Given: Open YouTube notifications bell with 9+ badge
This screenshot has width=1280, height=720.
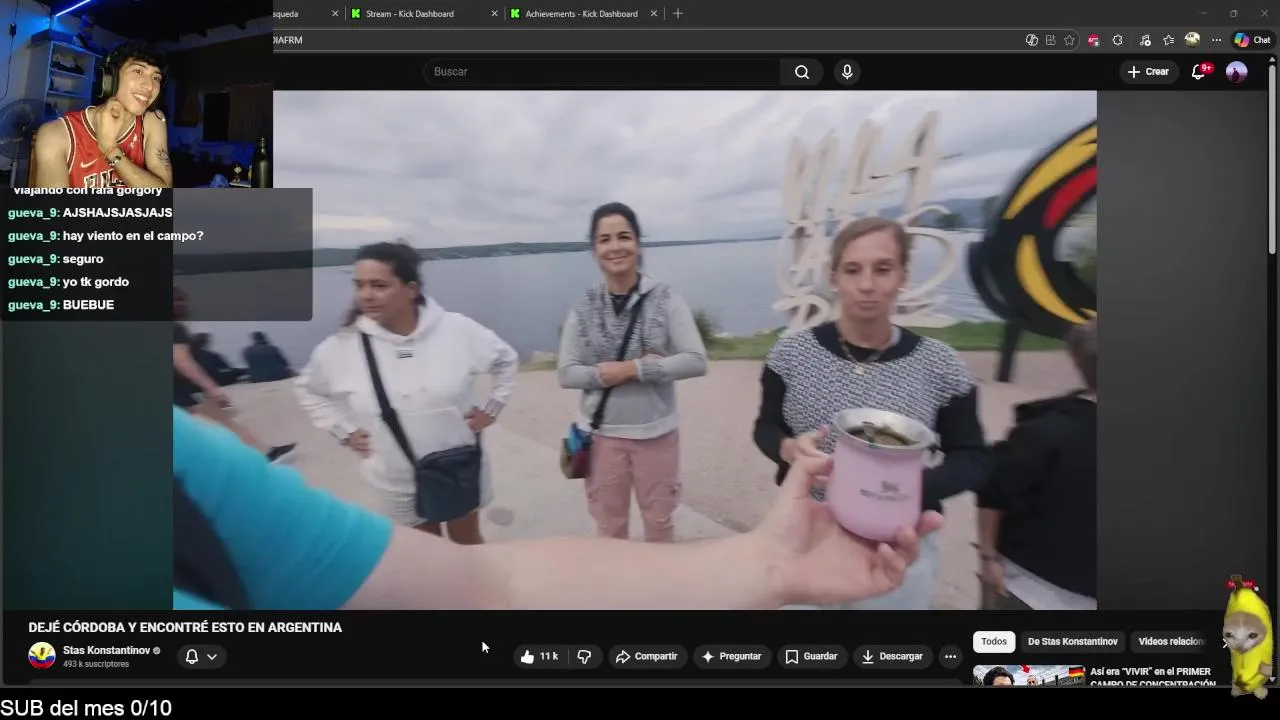Looking at the screenshot, I should click(1199, 72).
